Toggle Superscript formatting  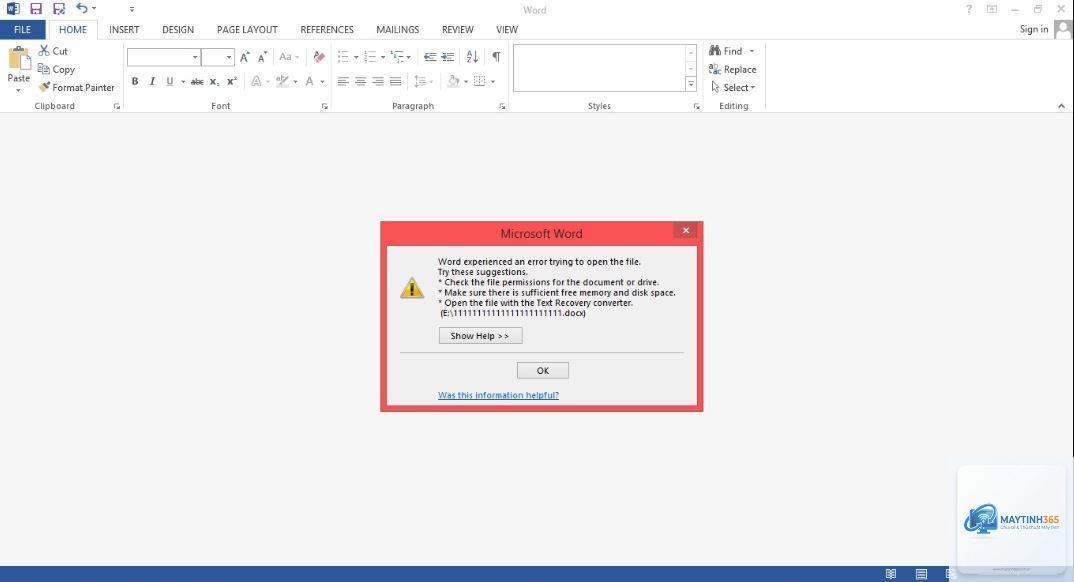coord(232,81)
